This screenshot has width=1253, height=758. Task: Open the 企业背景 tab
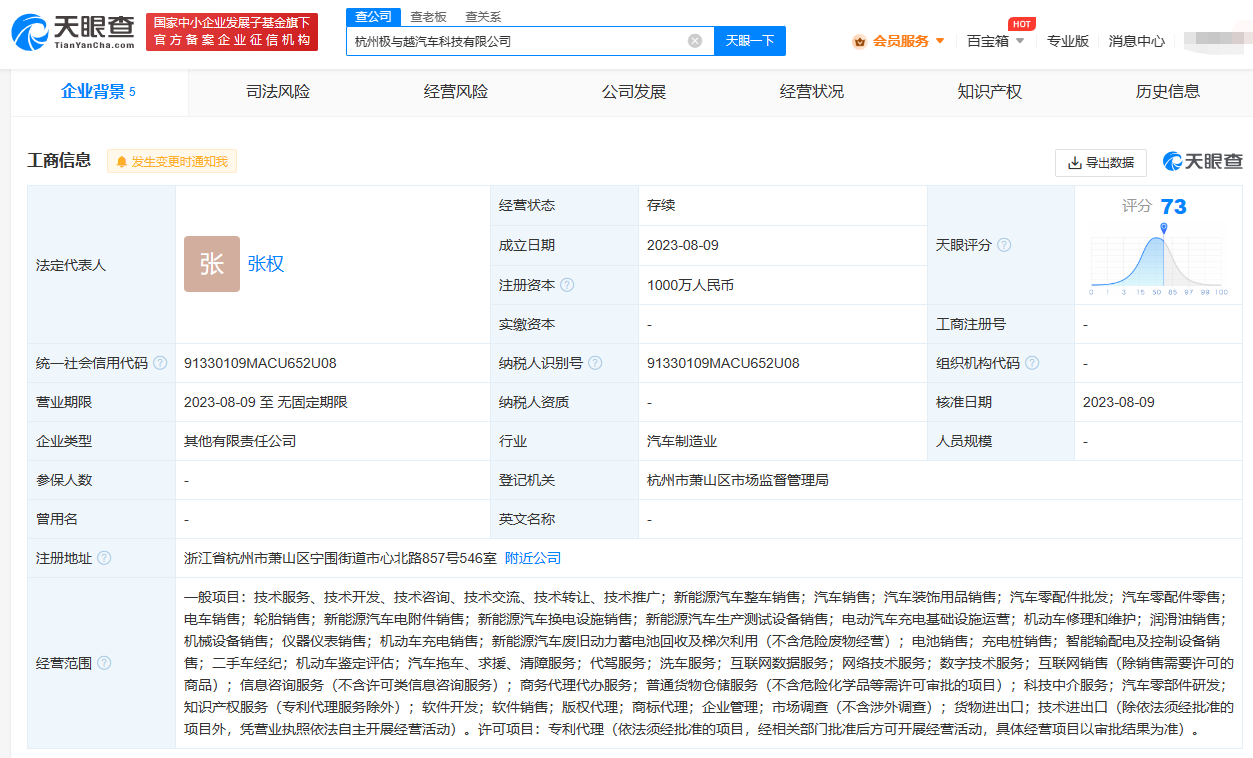[98, 92]
